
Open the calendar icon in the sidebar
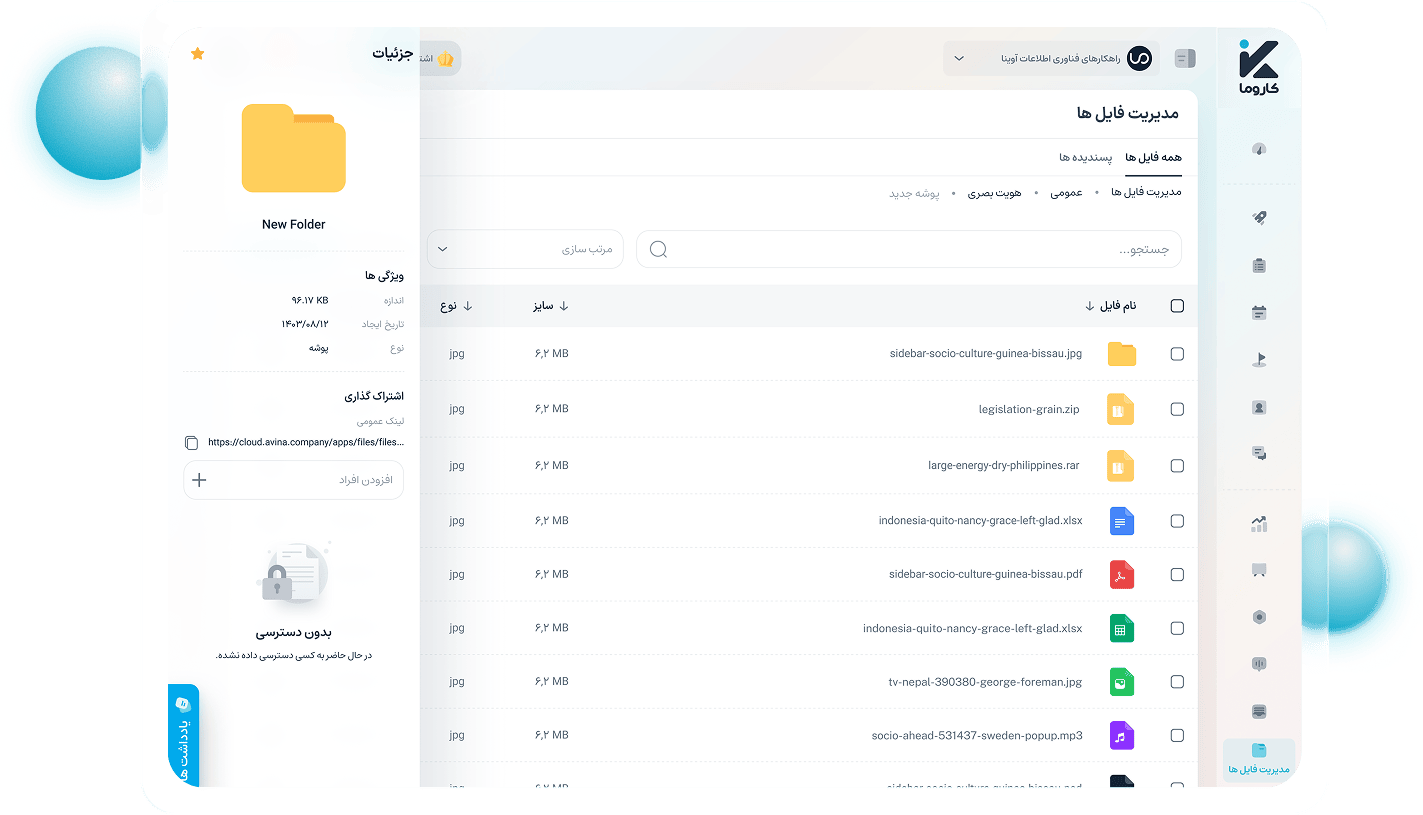click(x=1259, y=313)
